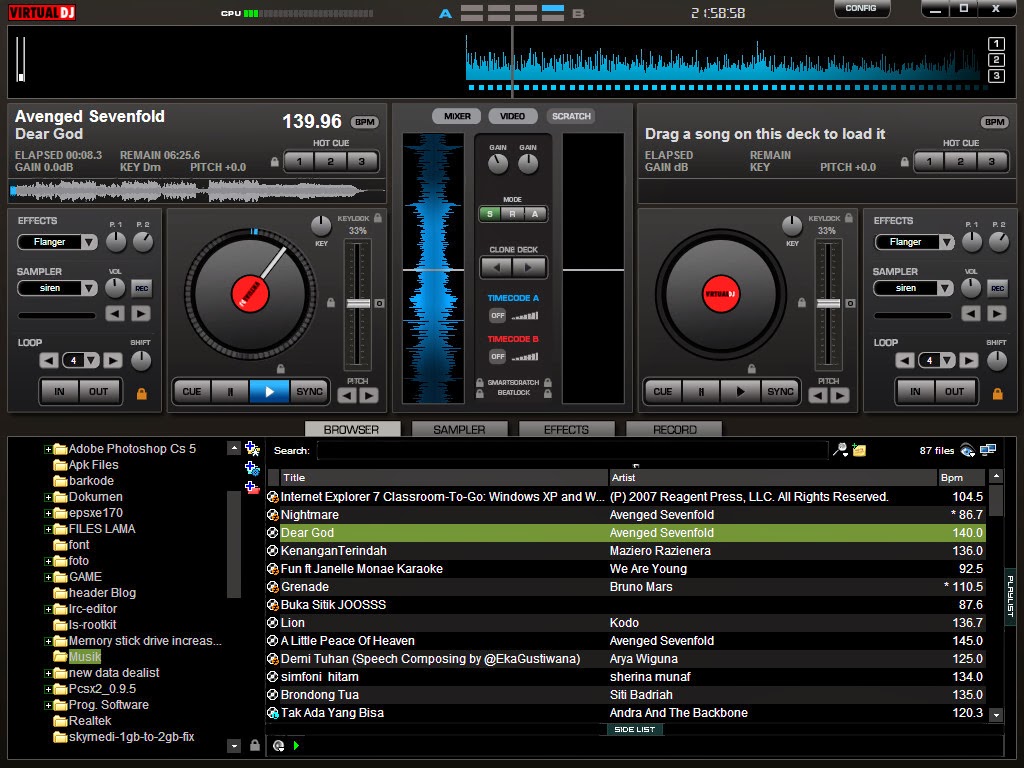Open the Flanger effect dropdown on left deck

point(89,242)
